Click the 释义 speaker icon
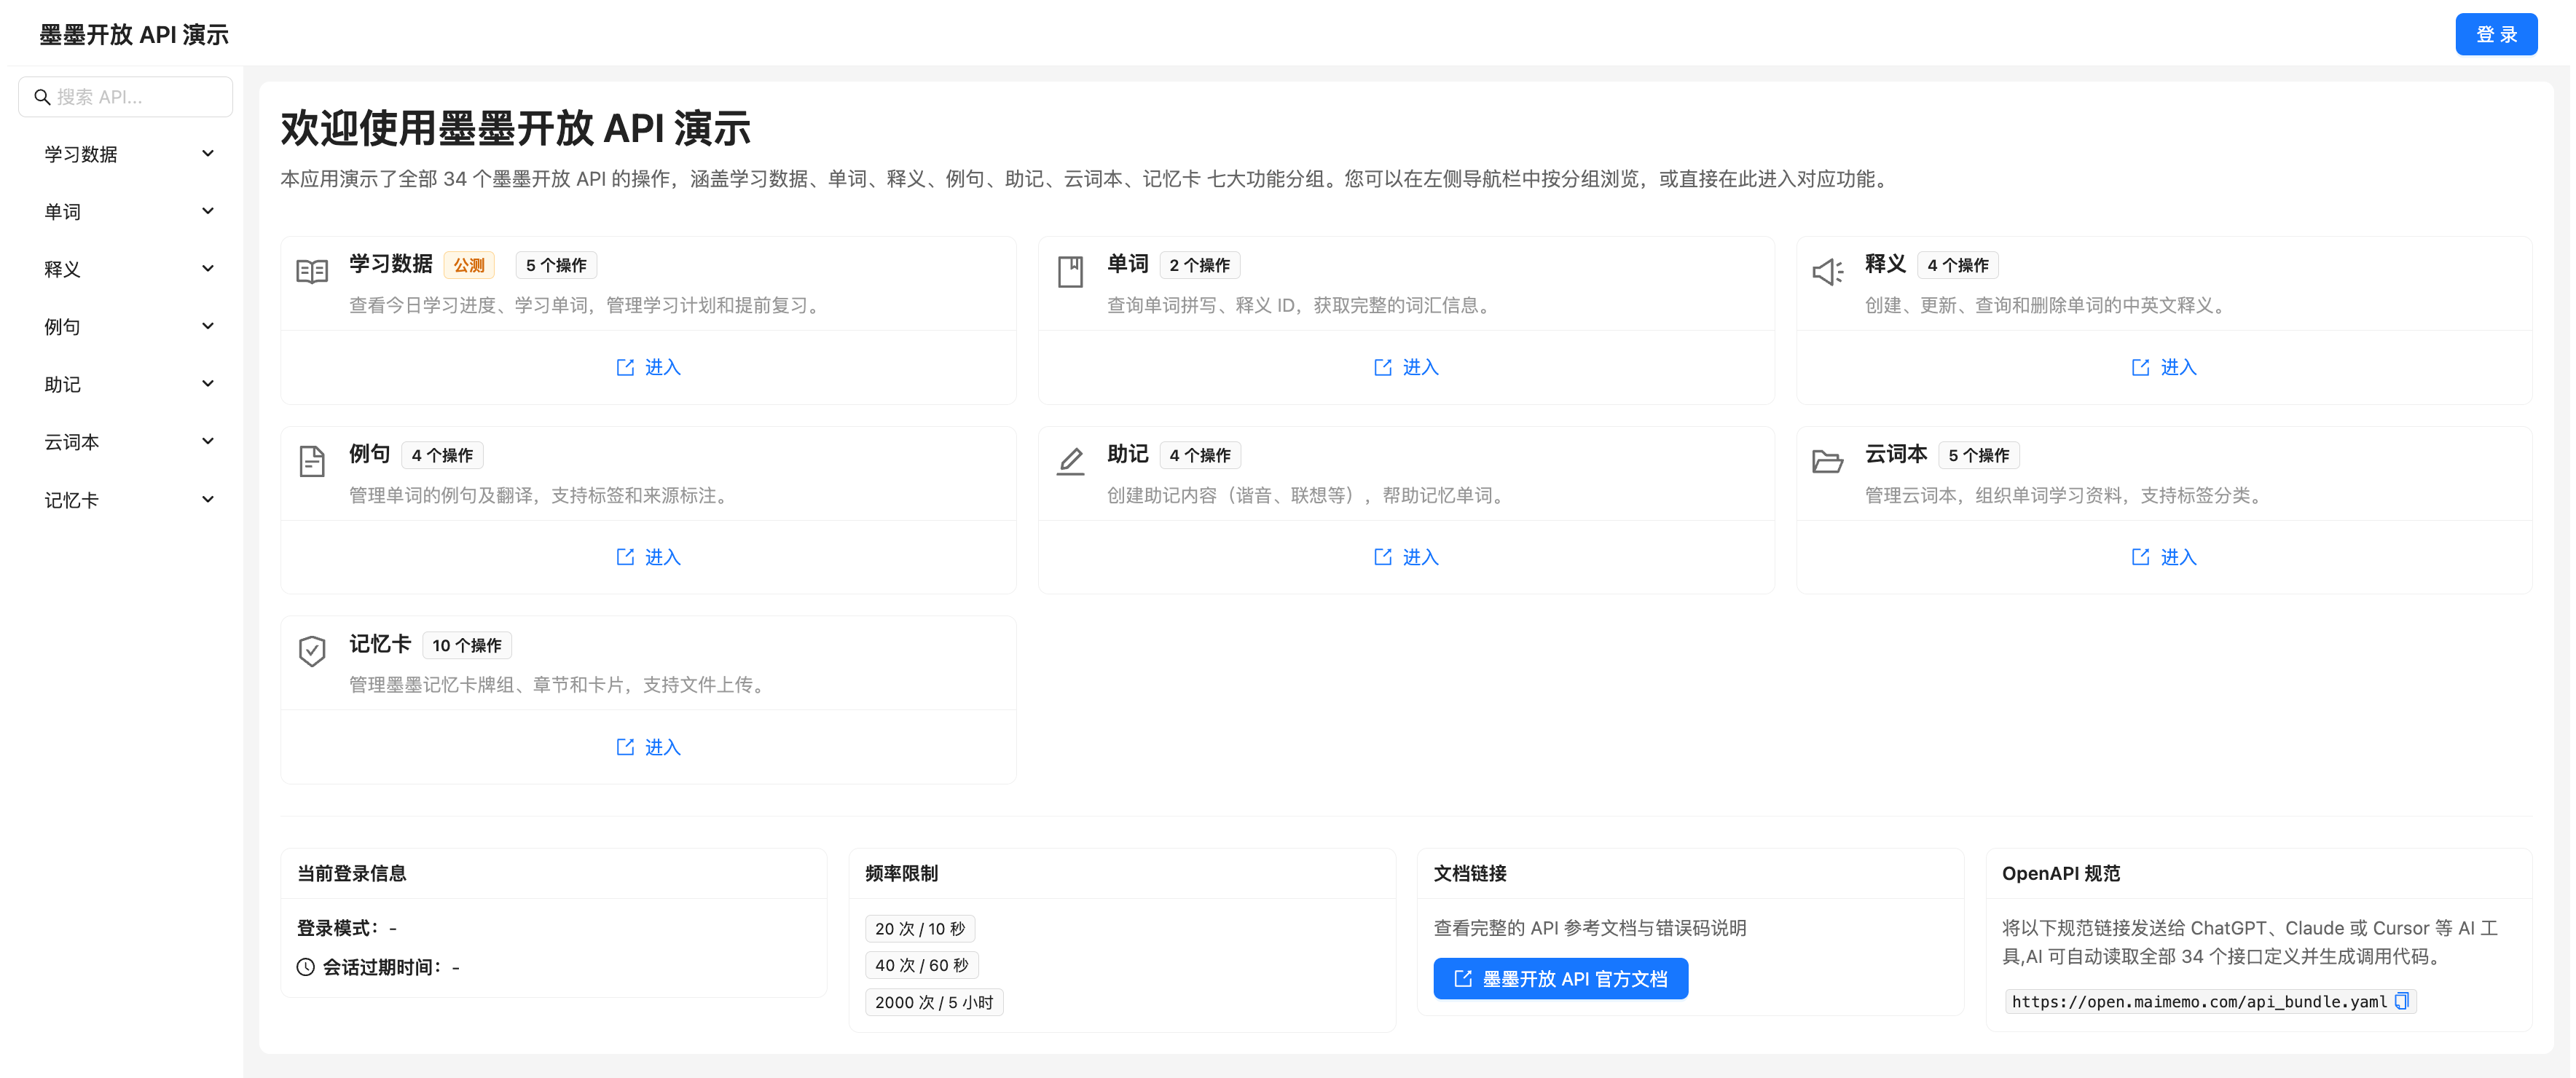The height and width of the screenshot is (1078, 2576). pyautogui.click(x=1828, y=272)
